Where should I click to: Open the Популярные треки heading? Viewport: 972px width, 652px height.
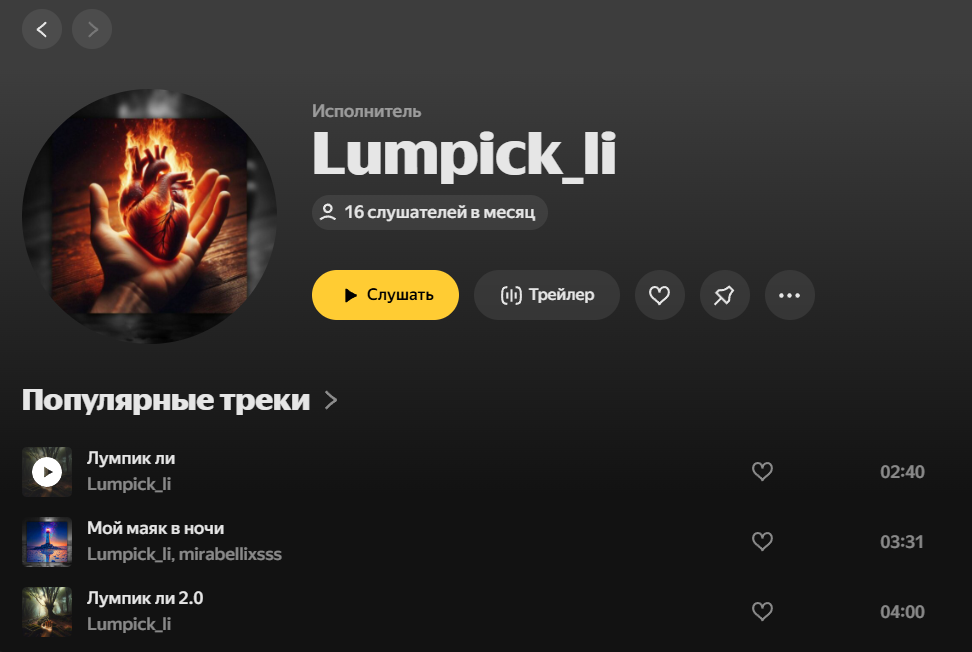click(166, 400)
